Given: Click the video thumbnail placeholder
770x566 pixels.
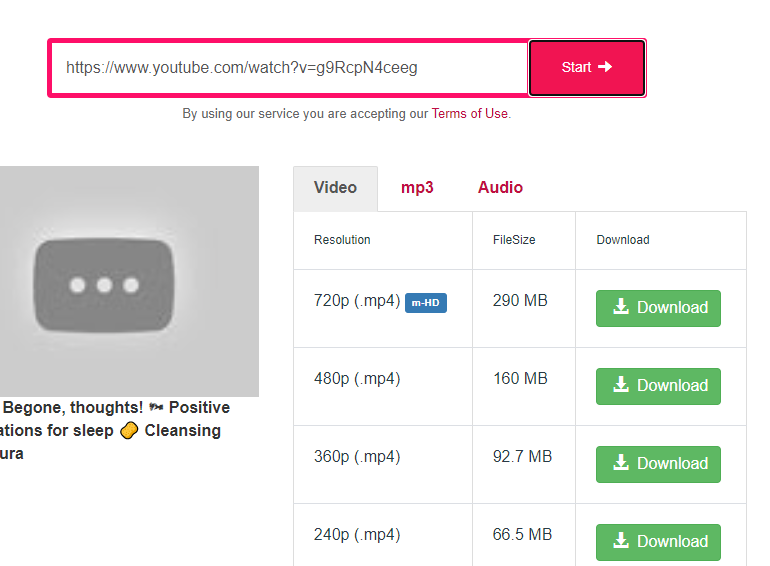Looking at the screenshot, I should coord(129,281).
